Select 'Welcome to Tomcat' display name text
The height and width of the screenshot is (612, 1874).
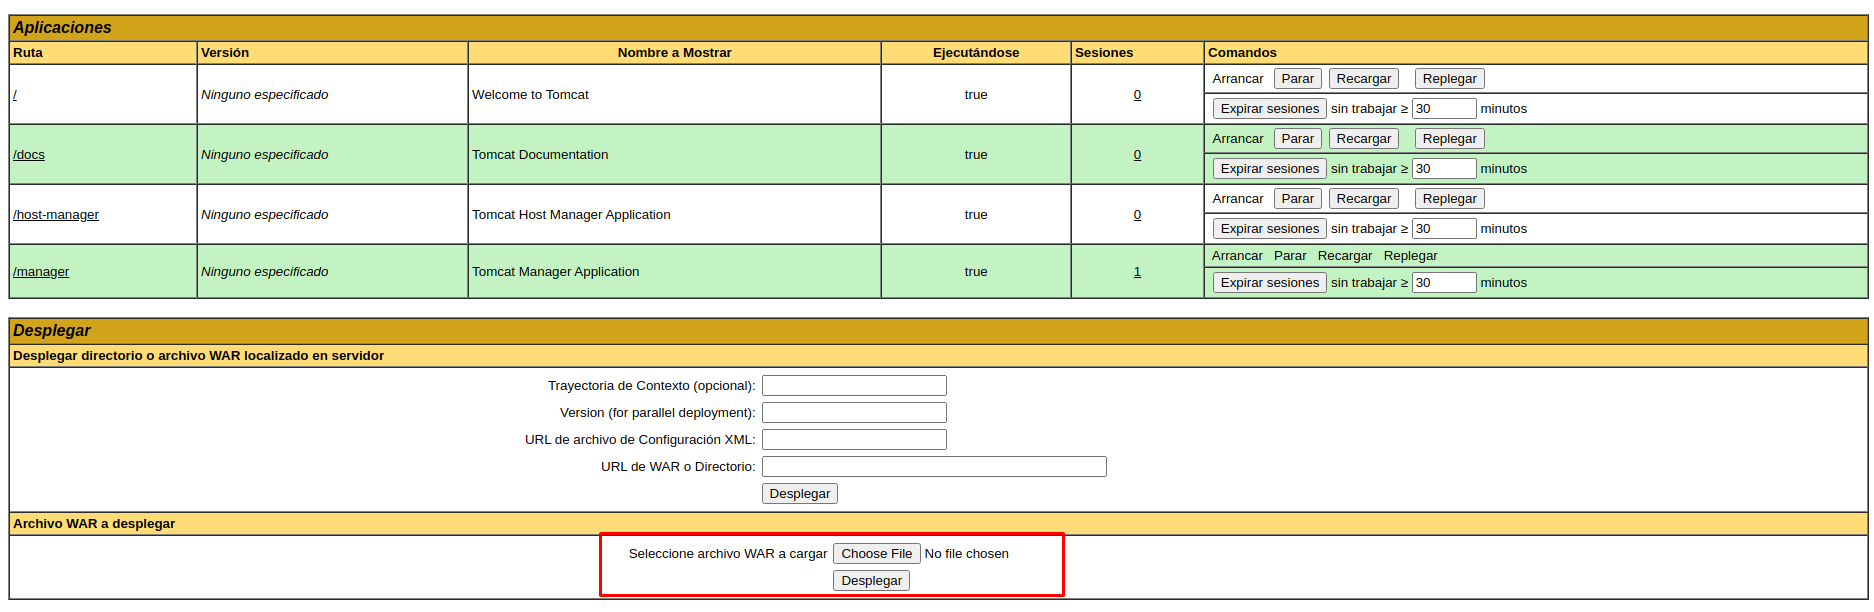[x=530, y=95]
